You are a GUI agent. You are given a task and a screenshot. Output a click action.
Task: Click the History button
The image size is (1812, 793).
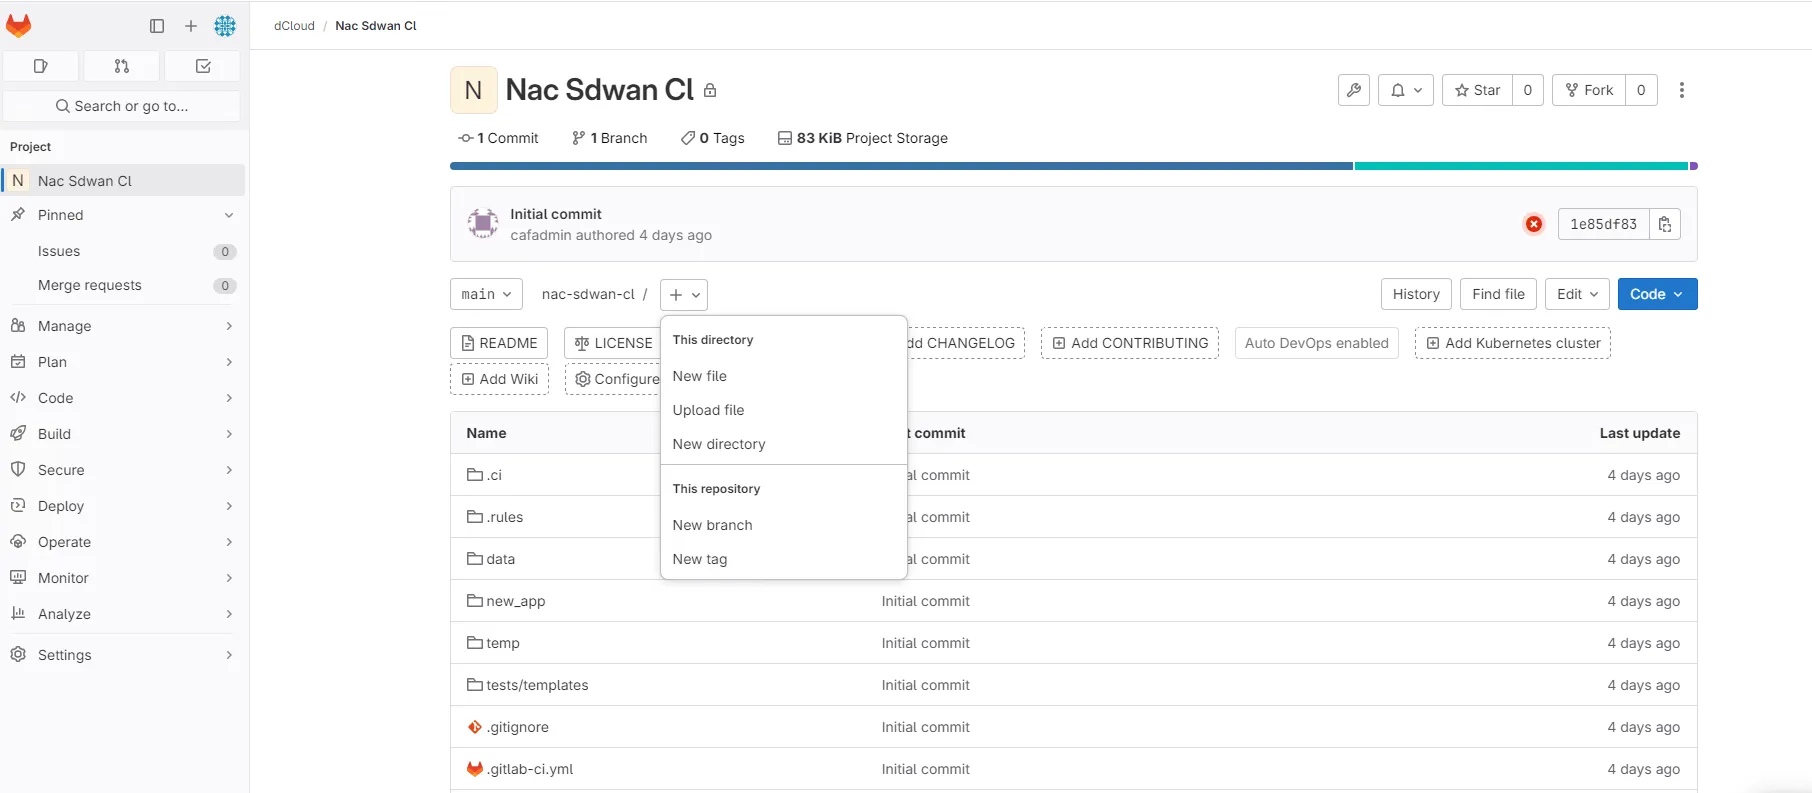pos(1416,294)
